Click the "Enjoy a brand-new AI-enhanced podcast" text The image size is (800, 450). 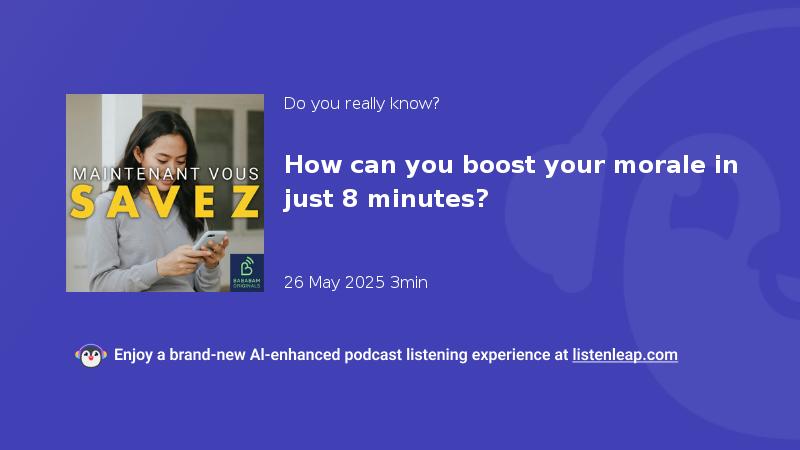click(258, 355)
